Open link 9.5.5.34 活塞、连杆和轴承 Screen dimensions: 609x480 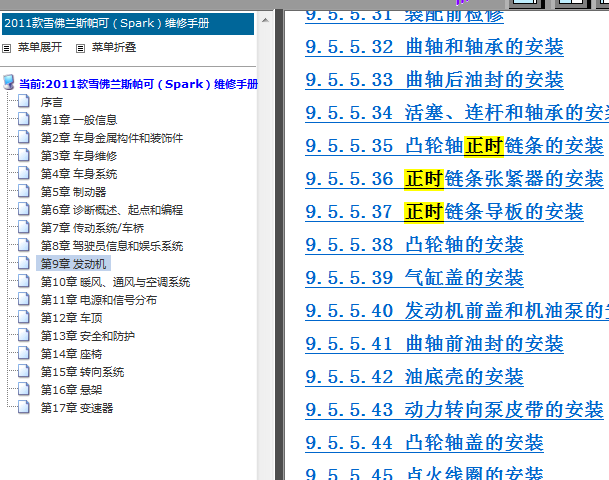[x=457, y=113]
